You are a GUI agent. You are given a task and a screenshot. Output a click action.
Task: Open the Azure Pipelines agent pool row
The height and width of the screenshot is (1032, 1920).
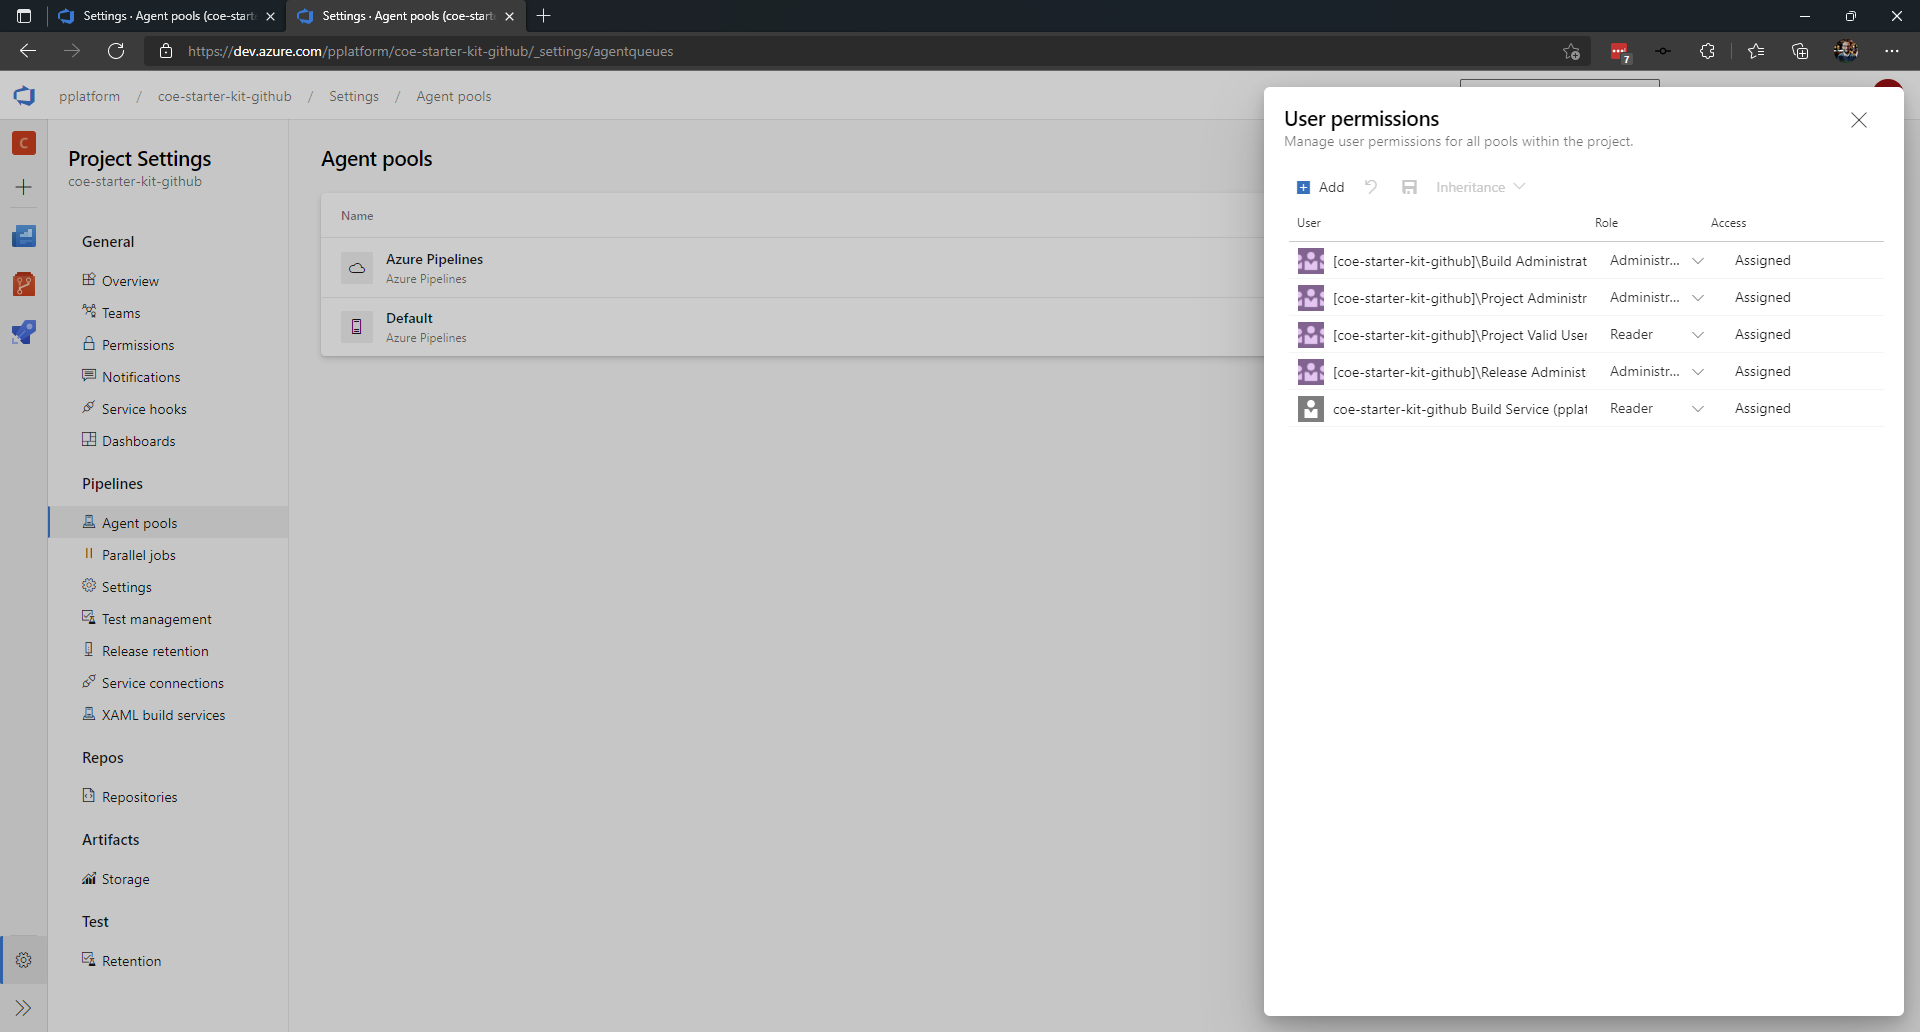pyautogui.click(x=792, y=268)
